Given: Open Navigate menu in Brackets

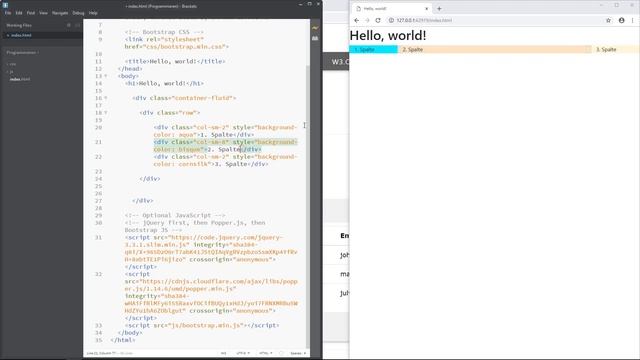Looking at the screenshot, I should [60, 13].
